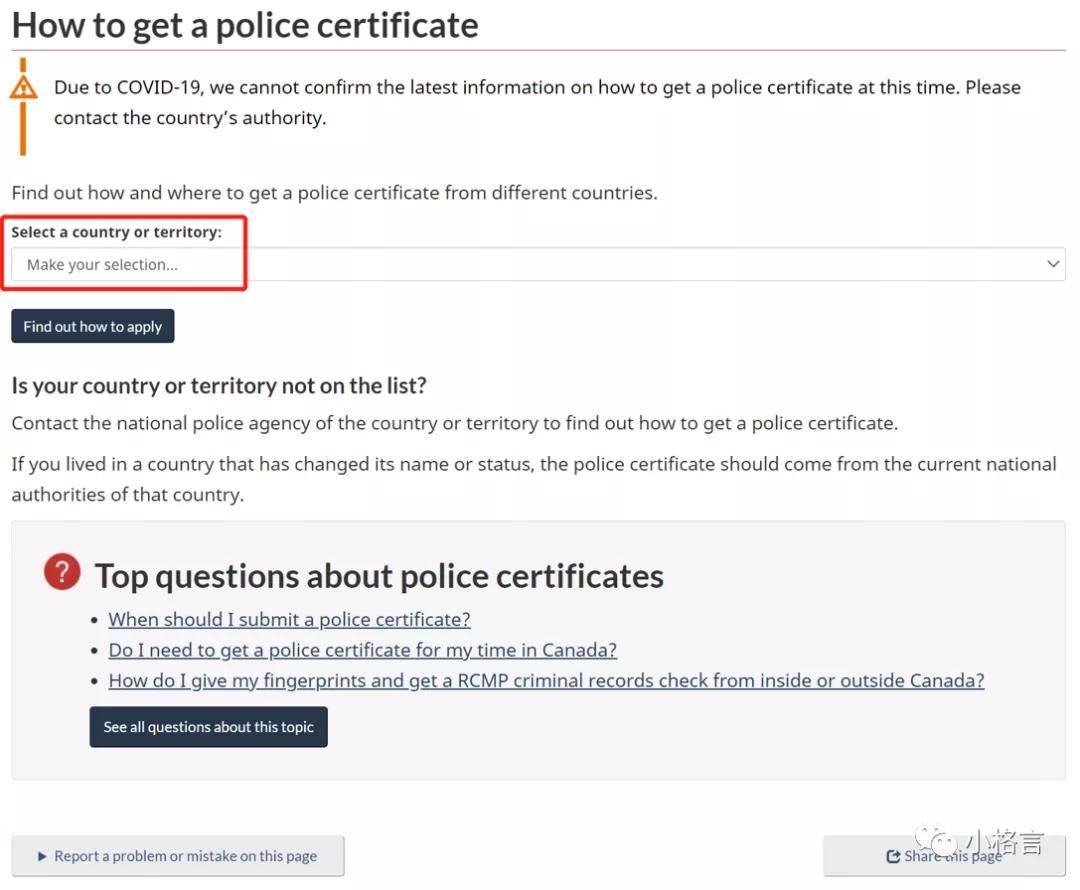
Task: Expand the Report a problem disclosure triangle
Action: (42, 857)
